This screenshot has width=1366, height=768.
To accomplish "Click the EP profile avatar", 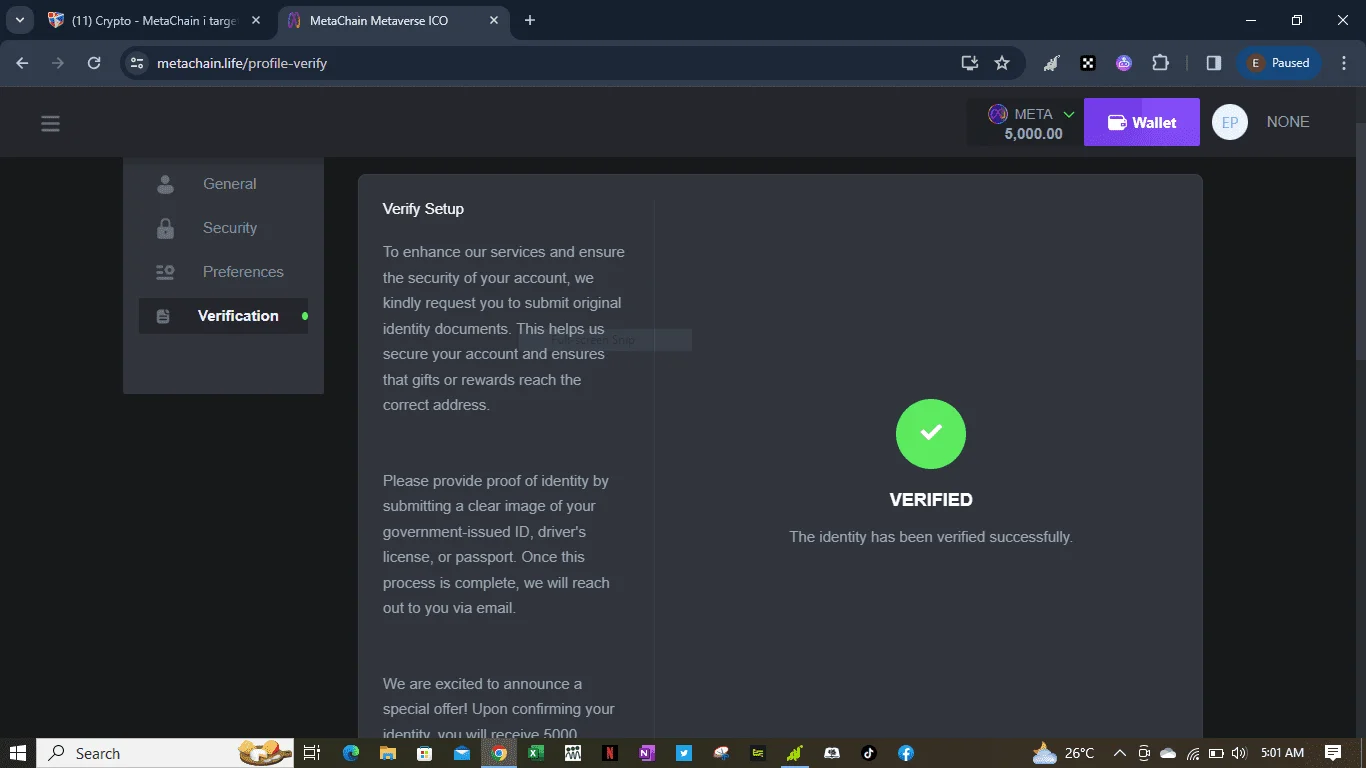I will pyautogui.click(x=1229, y=122).
